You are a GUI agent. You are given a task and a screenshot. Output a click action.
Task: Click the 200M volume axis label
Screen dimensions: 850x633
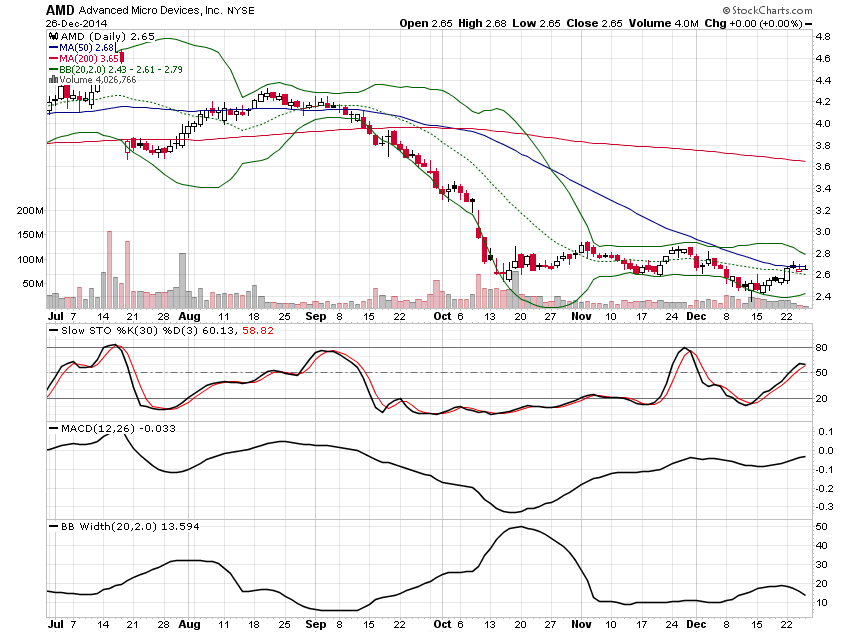coord(30,210)
